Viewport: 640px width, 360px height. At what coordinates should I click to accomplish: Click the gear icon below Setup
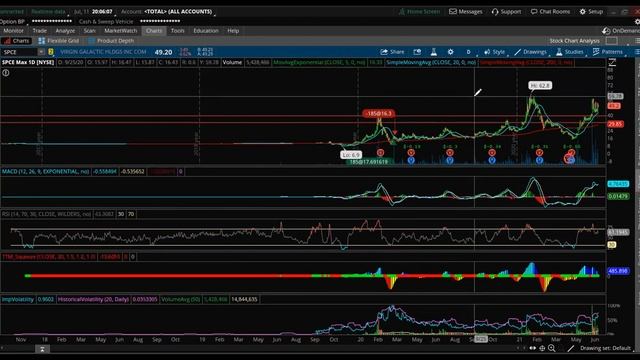637,21
